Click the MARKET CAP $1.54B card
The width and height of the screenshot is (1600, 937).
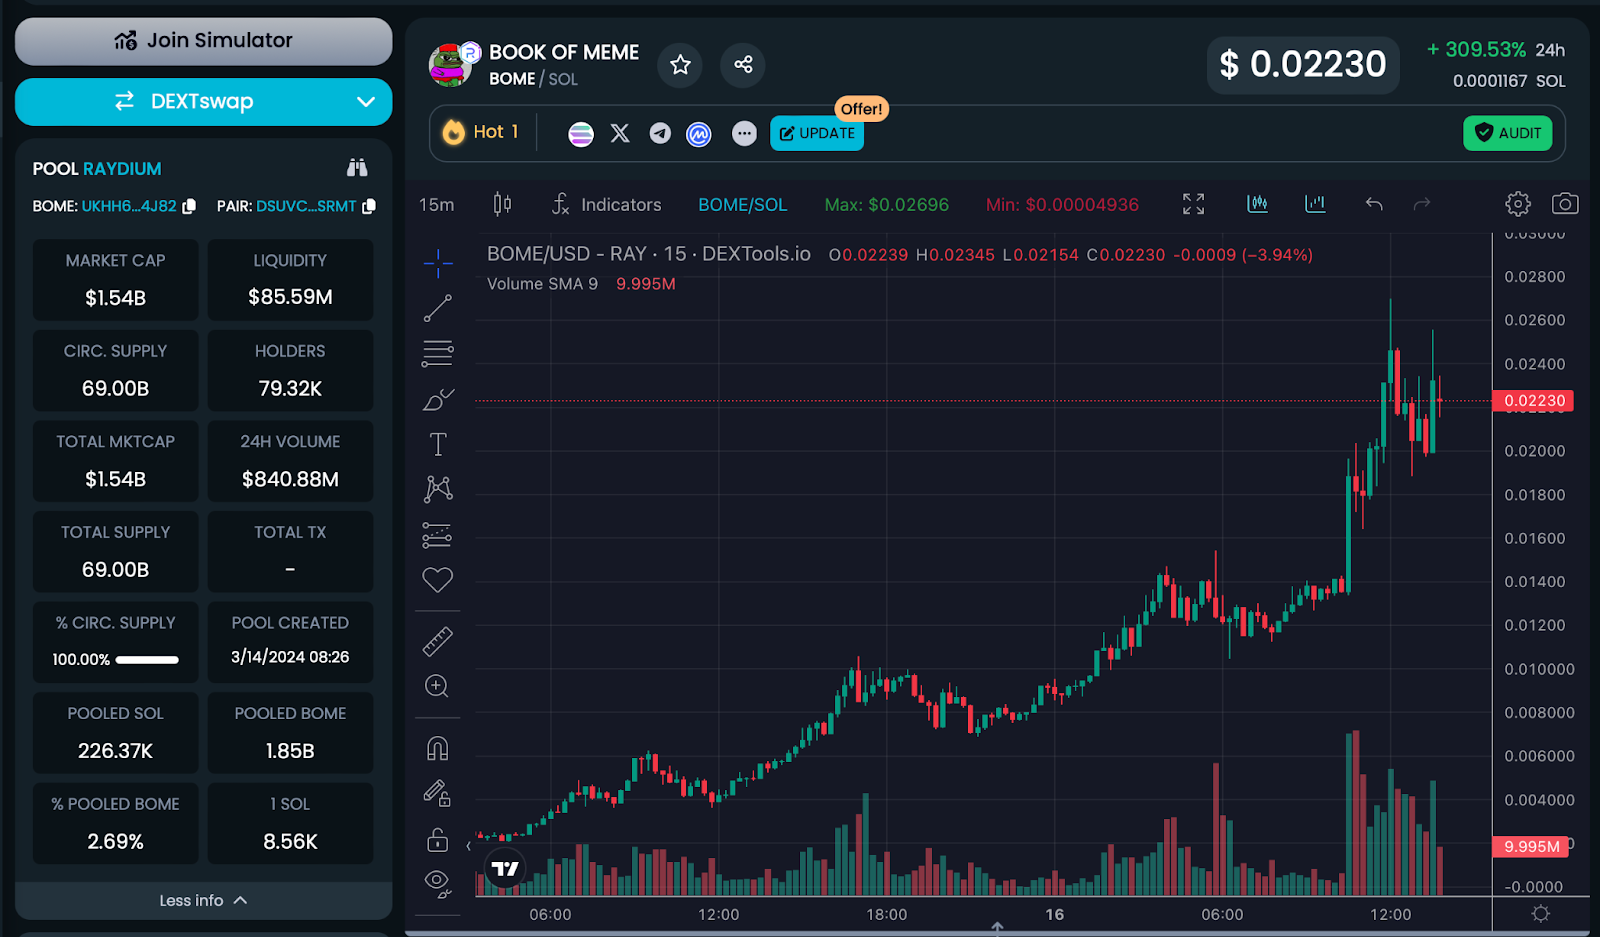[115, 280]
